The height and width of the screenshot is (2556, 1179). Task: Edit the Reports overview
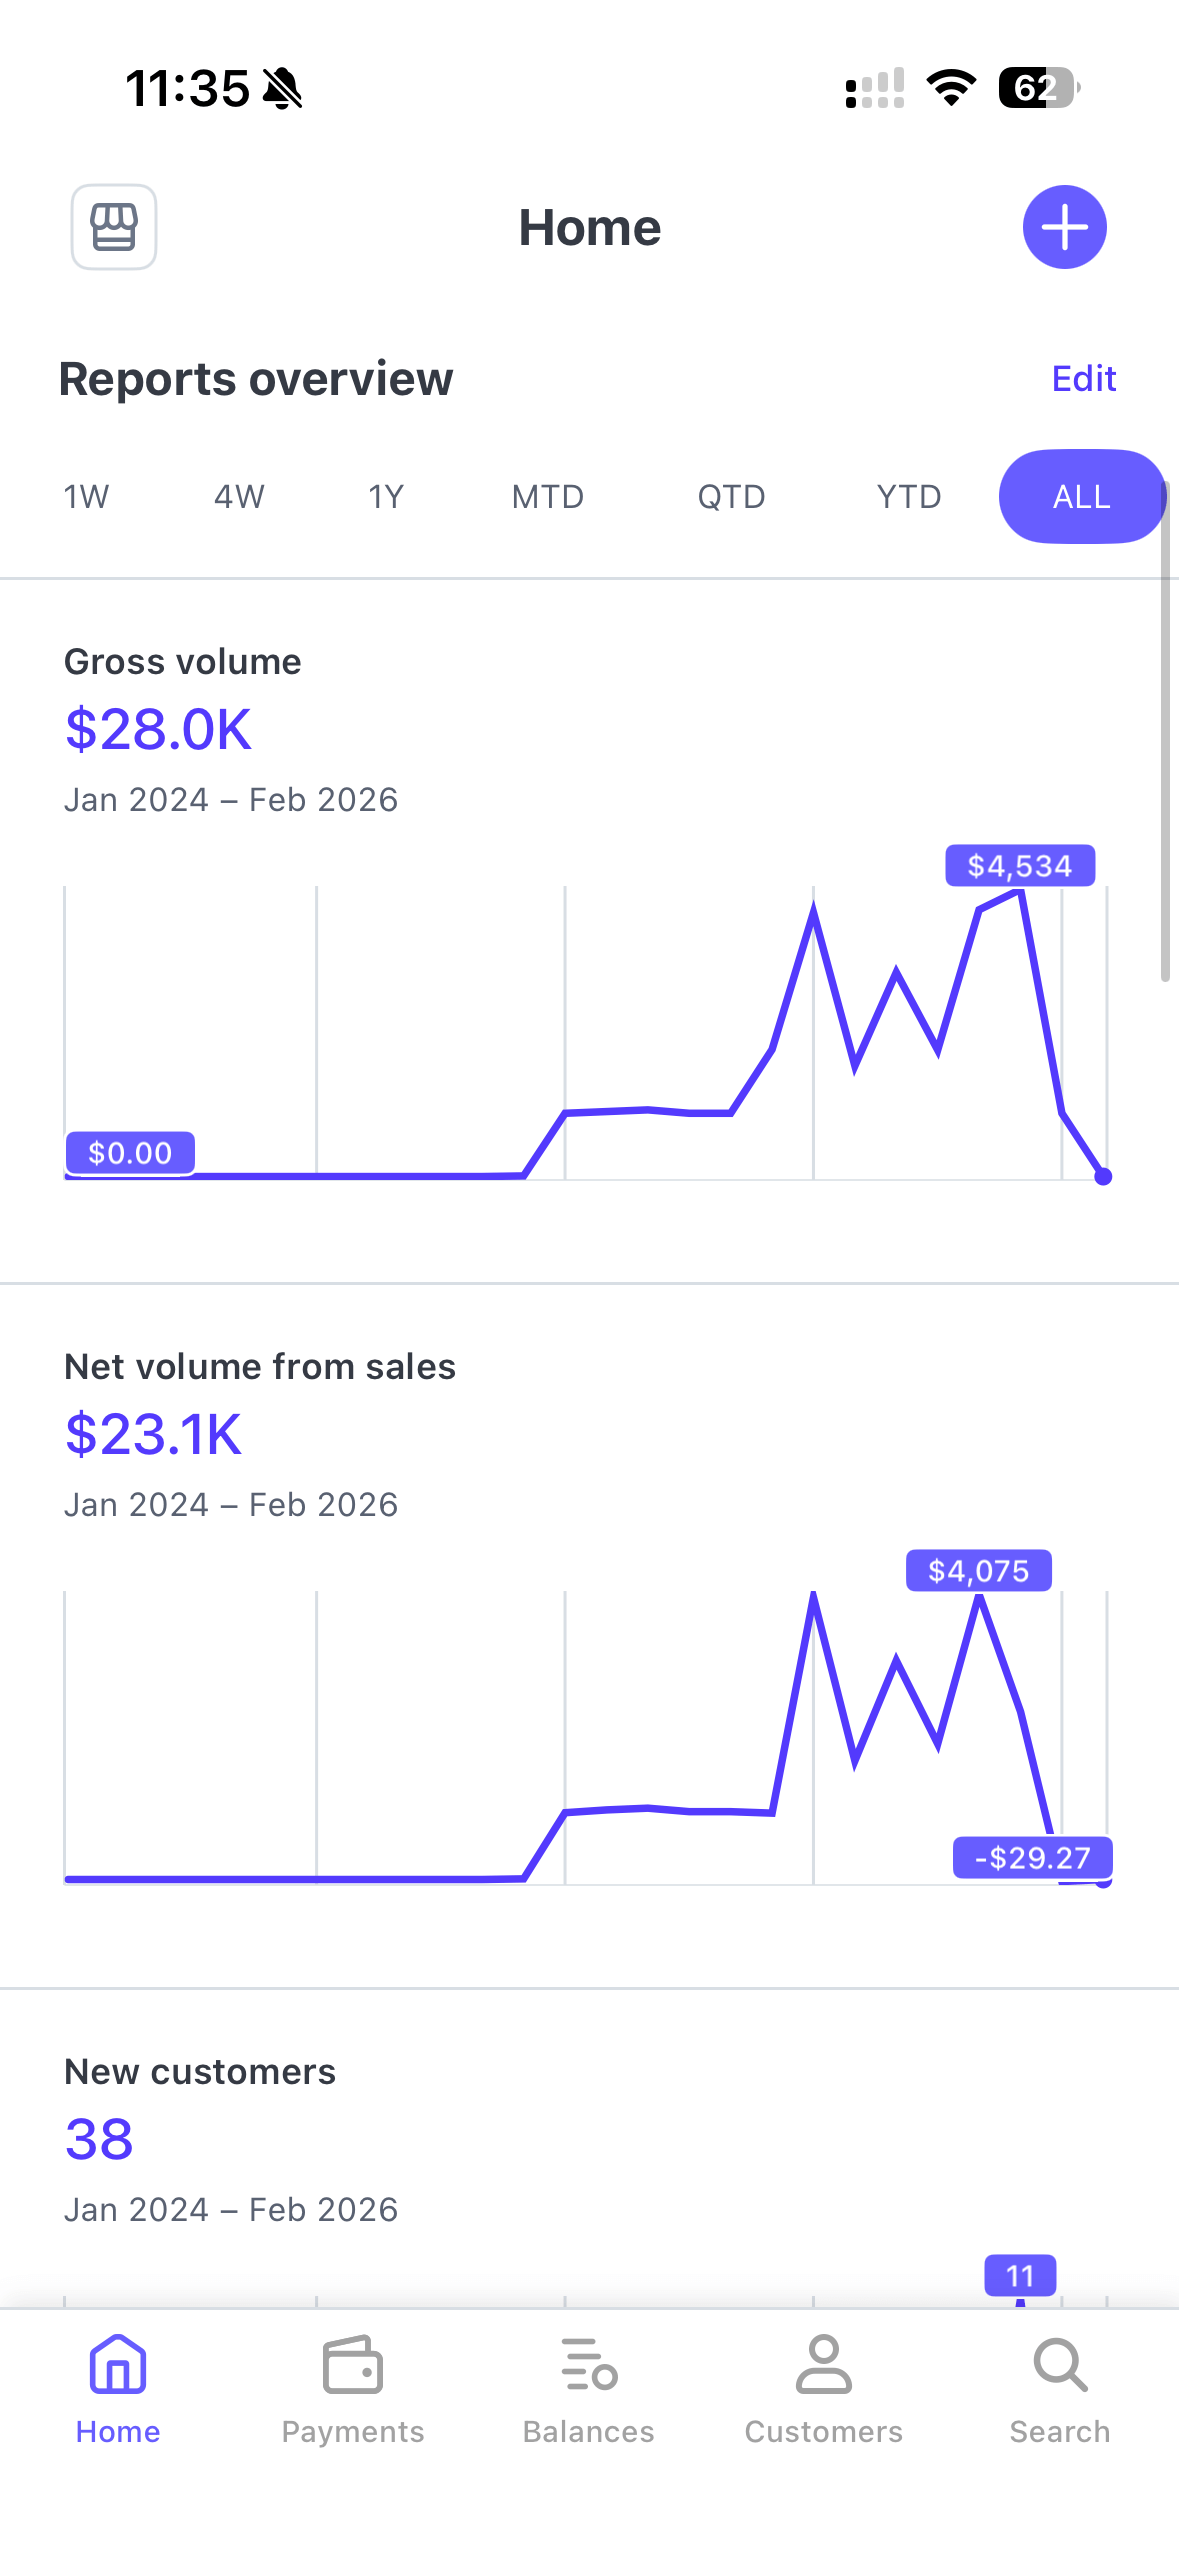[1083, 379]
